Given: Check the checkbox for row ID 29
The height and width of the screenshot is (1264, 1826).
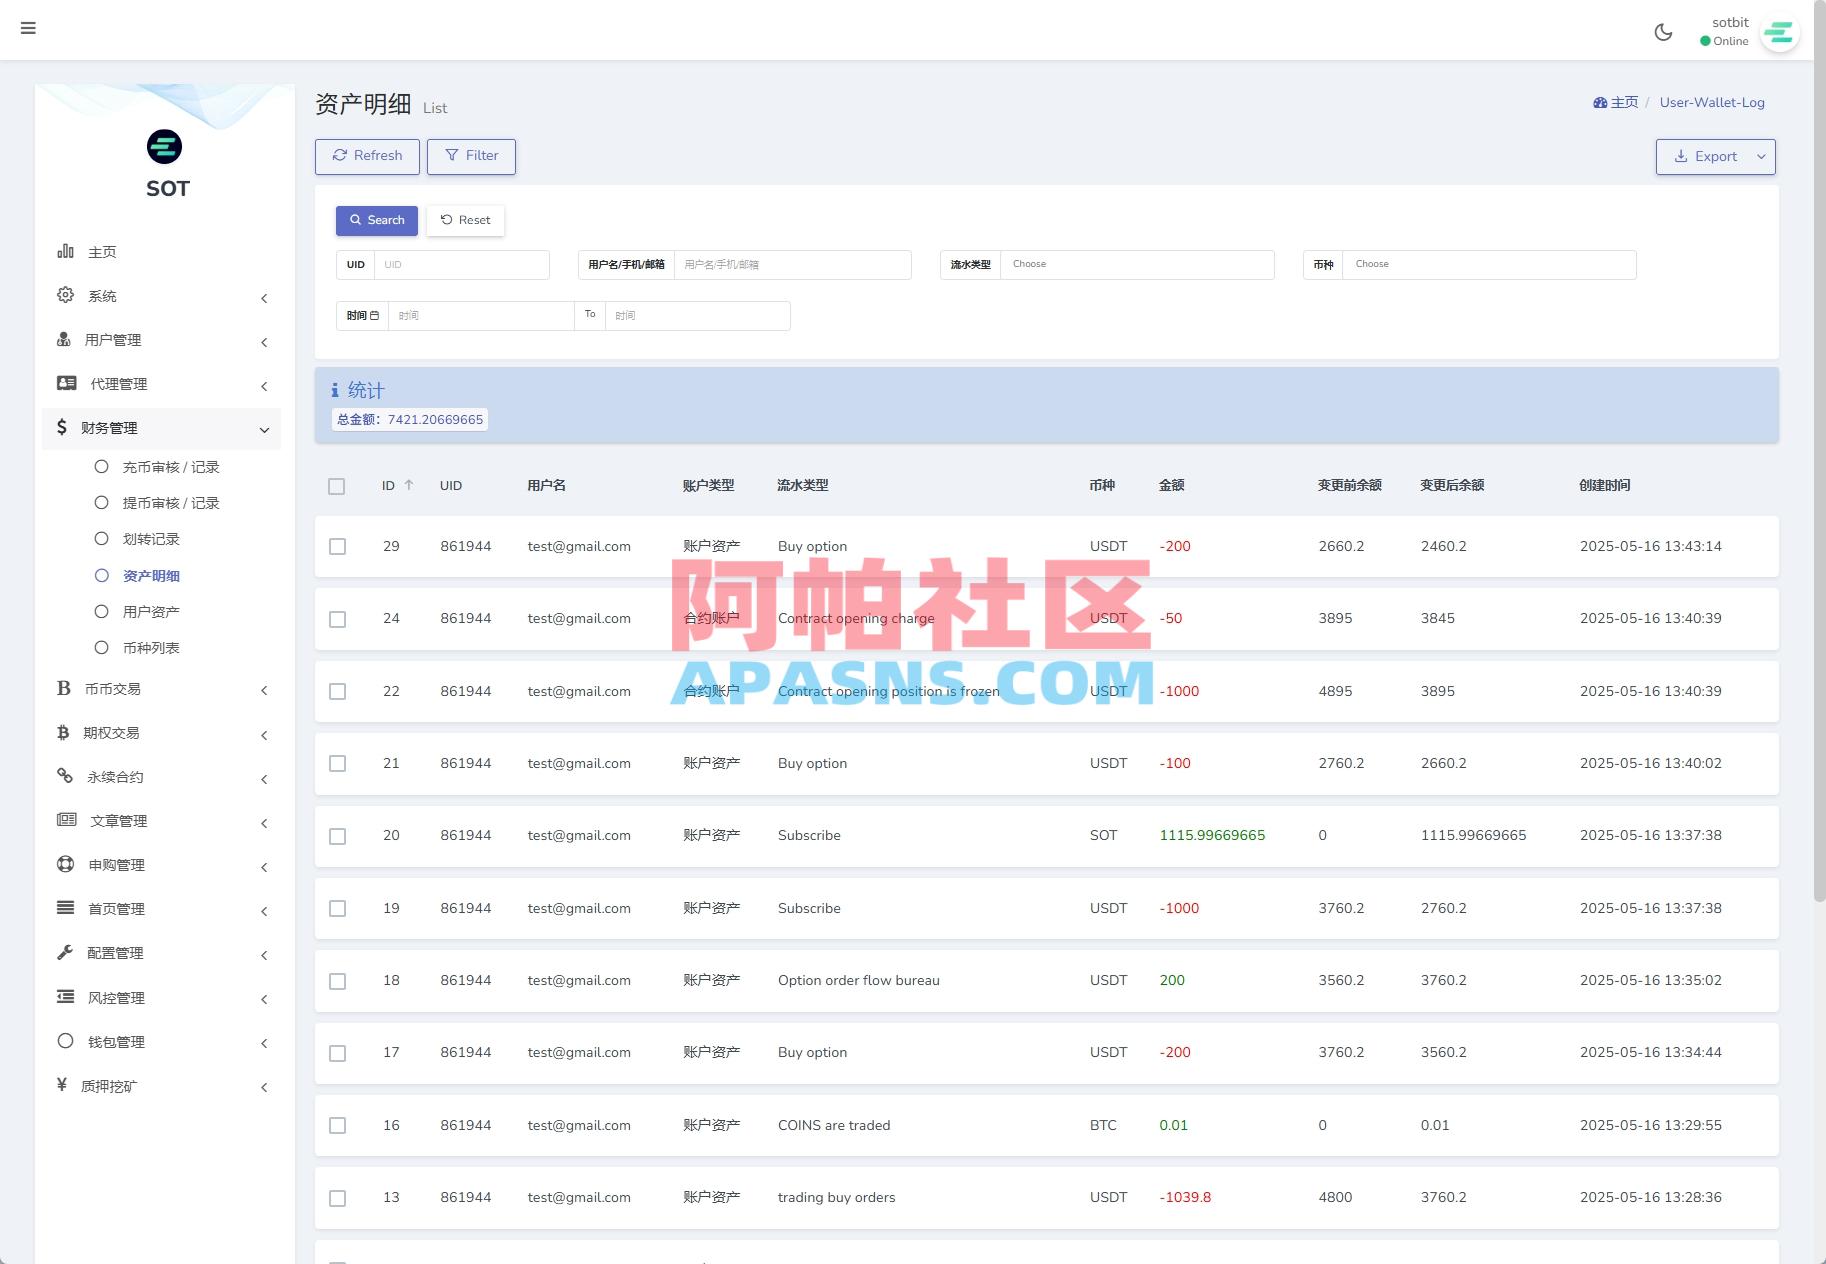Looking at the screenshot, I should pos(337,546).
